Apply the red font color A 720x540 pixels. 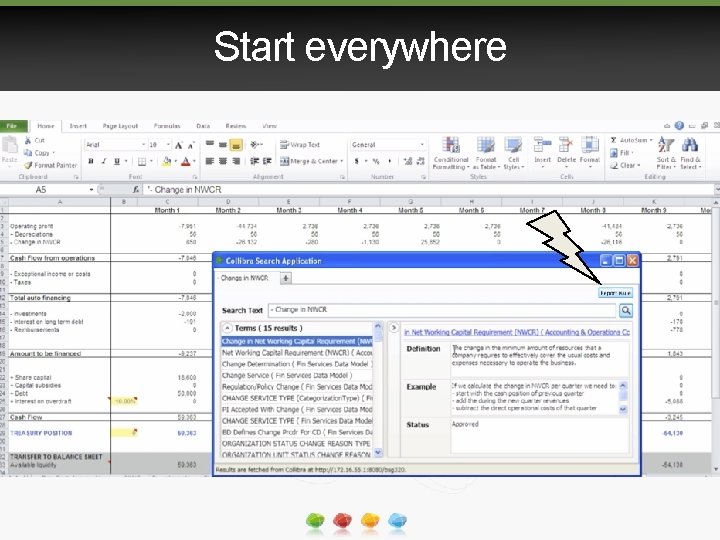[186, 161]
